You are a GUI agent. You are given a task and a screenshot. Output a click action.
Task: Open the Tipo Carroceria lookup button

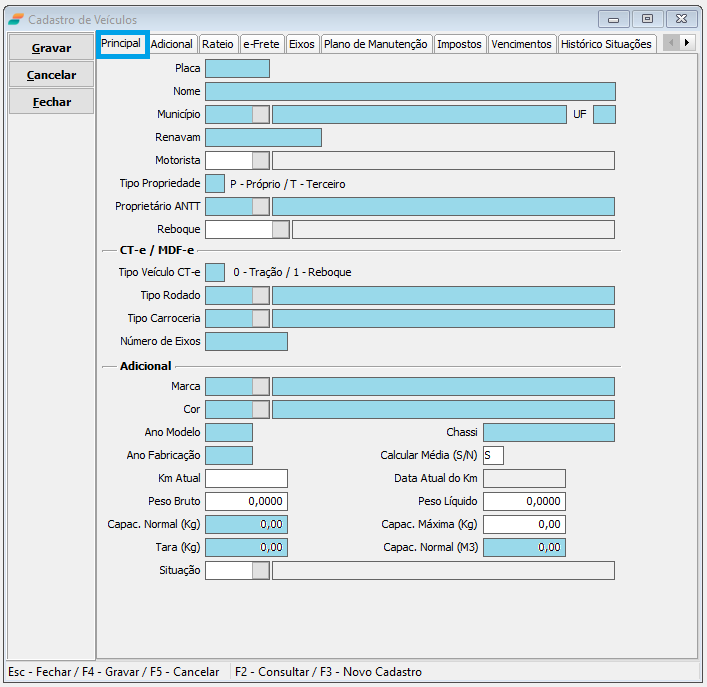260,318
